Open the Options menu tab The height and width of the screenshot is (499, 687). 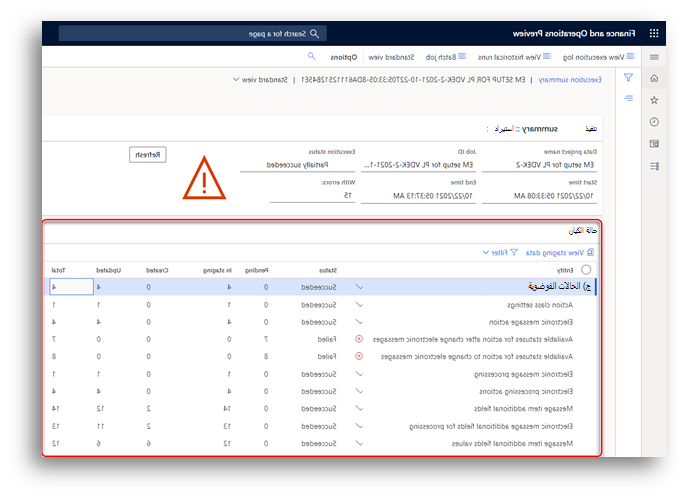[x=344, y=57]
